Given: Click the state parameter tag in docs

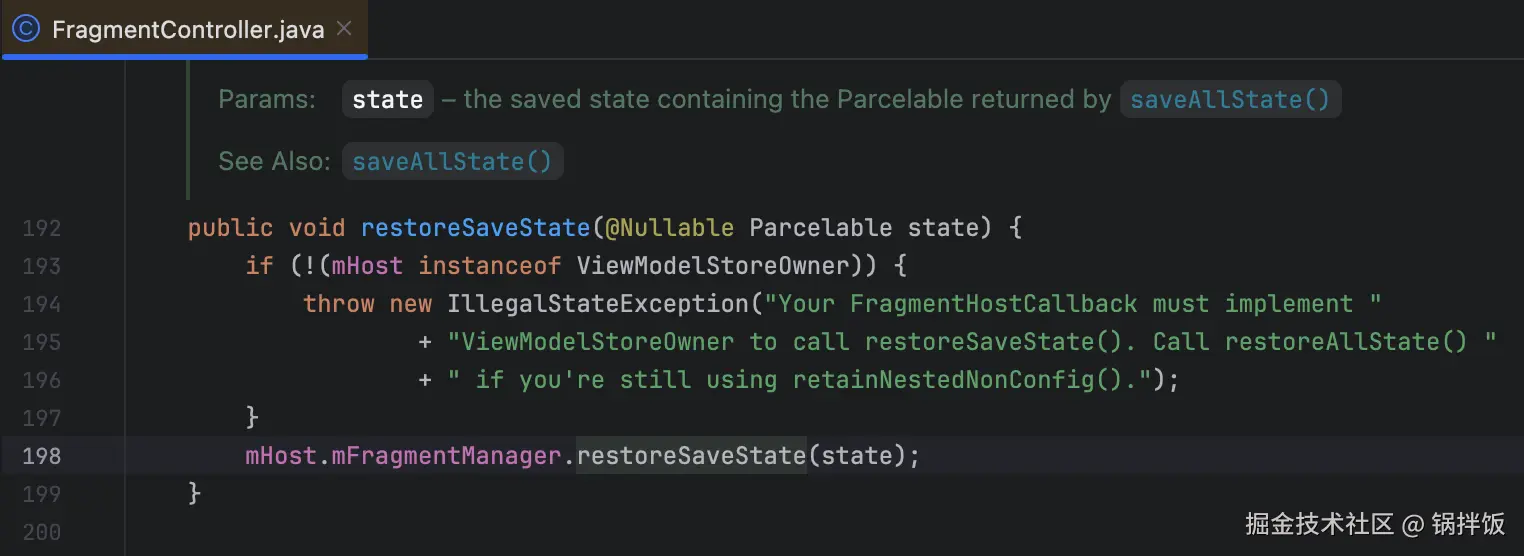Looking at the screenshot, I should click(388, 100).
